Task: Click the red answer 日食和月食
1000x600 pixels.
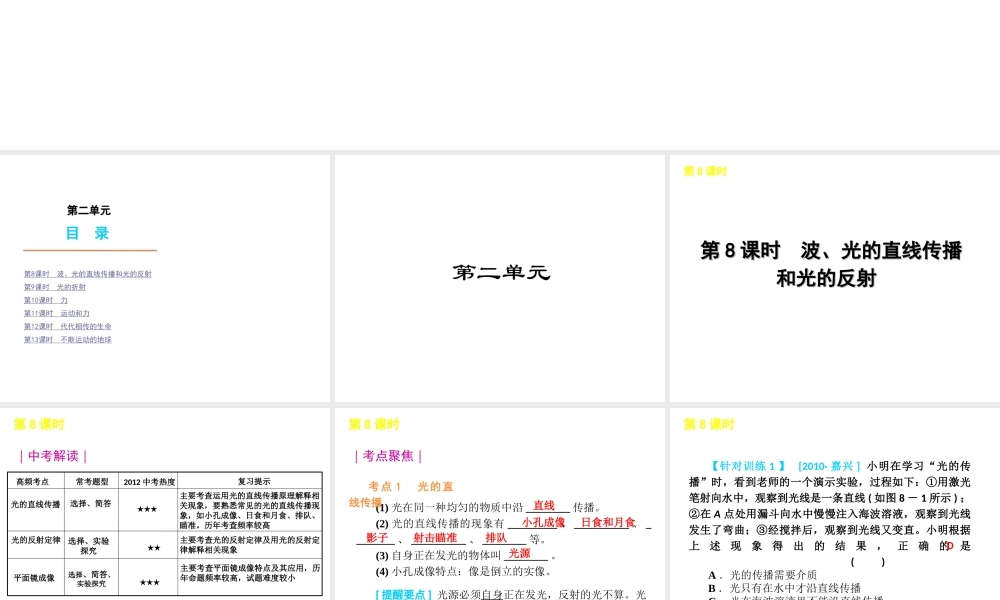Action: click(x=608, y=522)
